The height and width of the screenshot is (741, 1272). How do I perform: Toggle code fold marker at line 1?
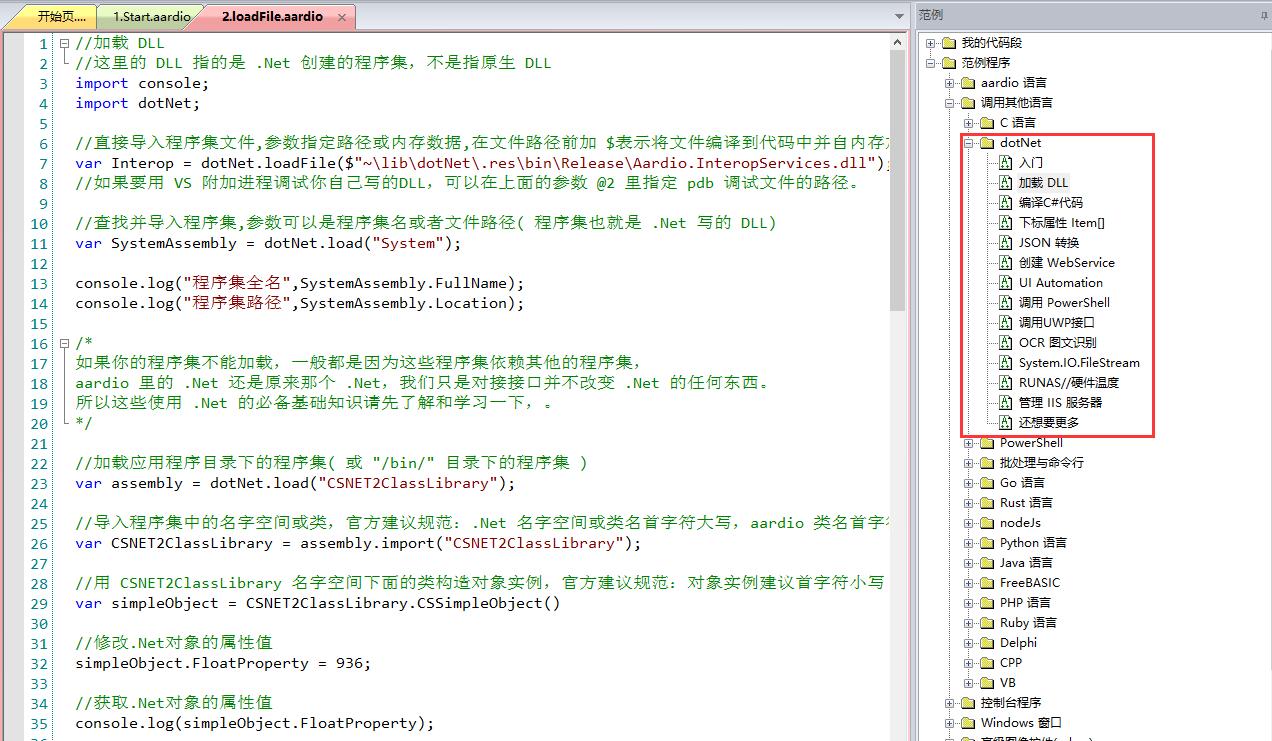(64, 43)
